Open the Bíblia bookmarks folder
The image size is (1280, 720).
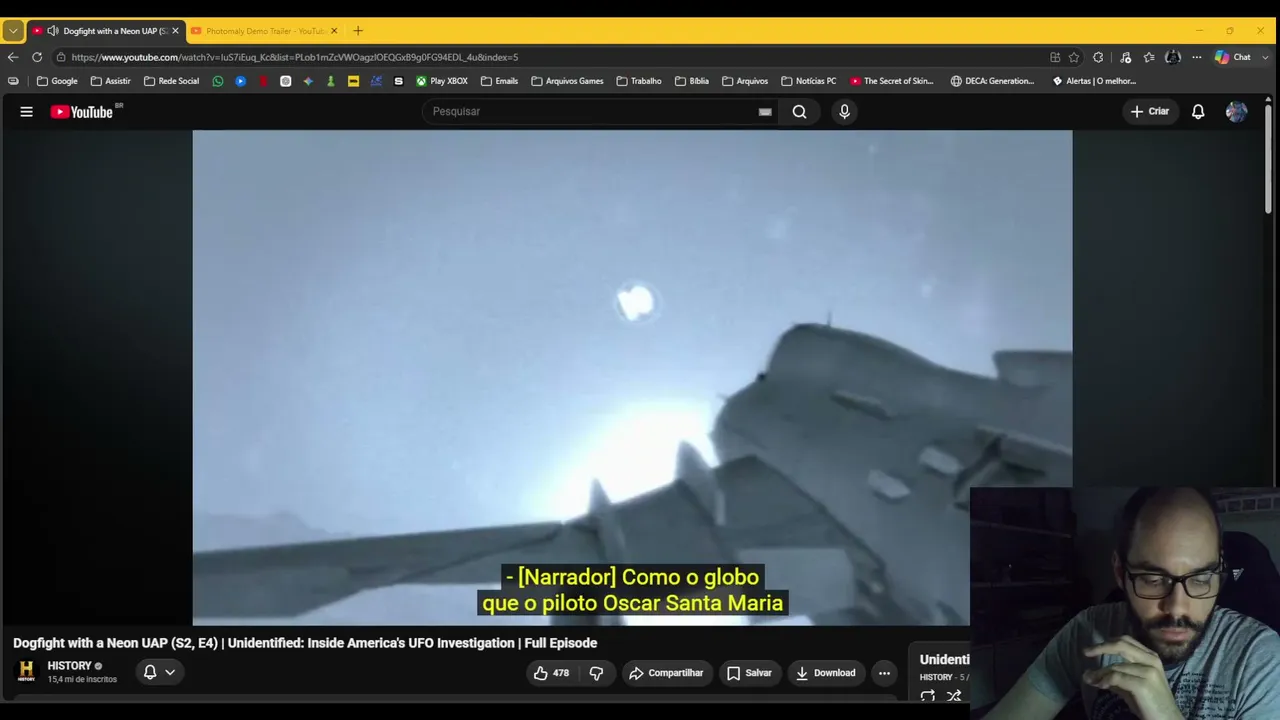coord(692,81)
